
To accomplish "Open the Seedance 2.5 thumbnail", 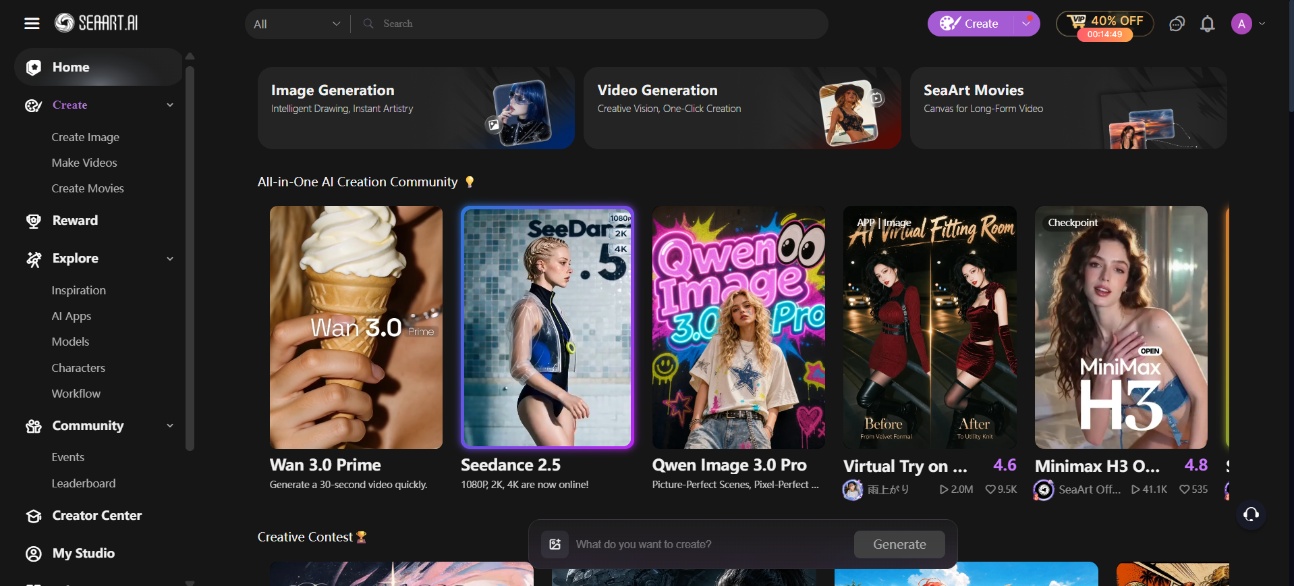I will [x=547, y=327].
